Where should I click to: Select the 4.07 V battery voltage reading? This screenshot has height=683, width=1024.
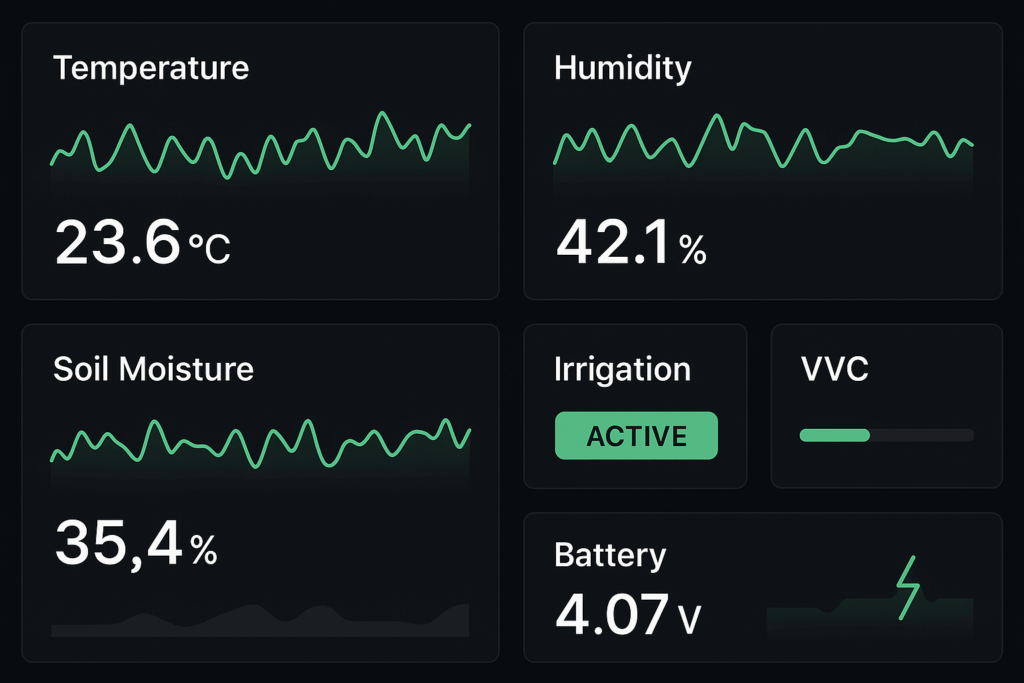tap(628, 614)
